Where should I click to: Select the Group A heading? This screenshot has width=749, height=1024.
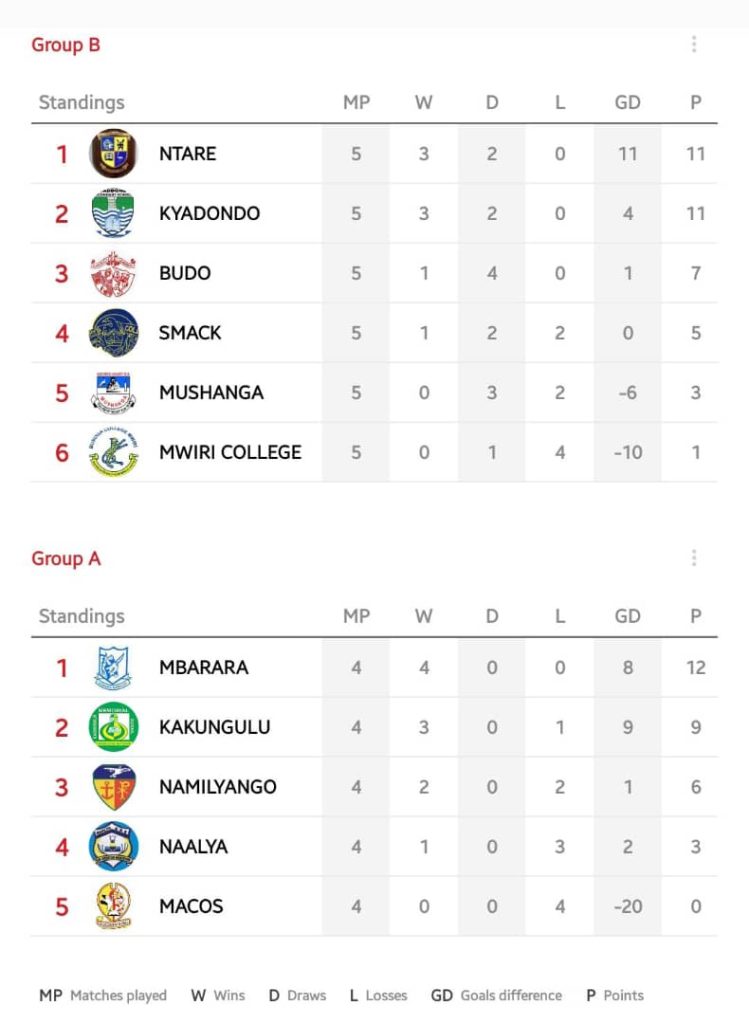pos(66,558)
